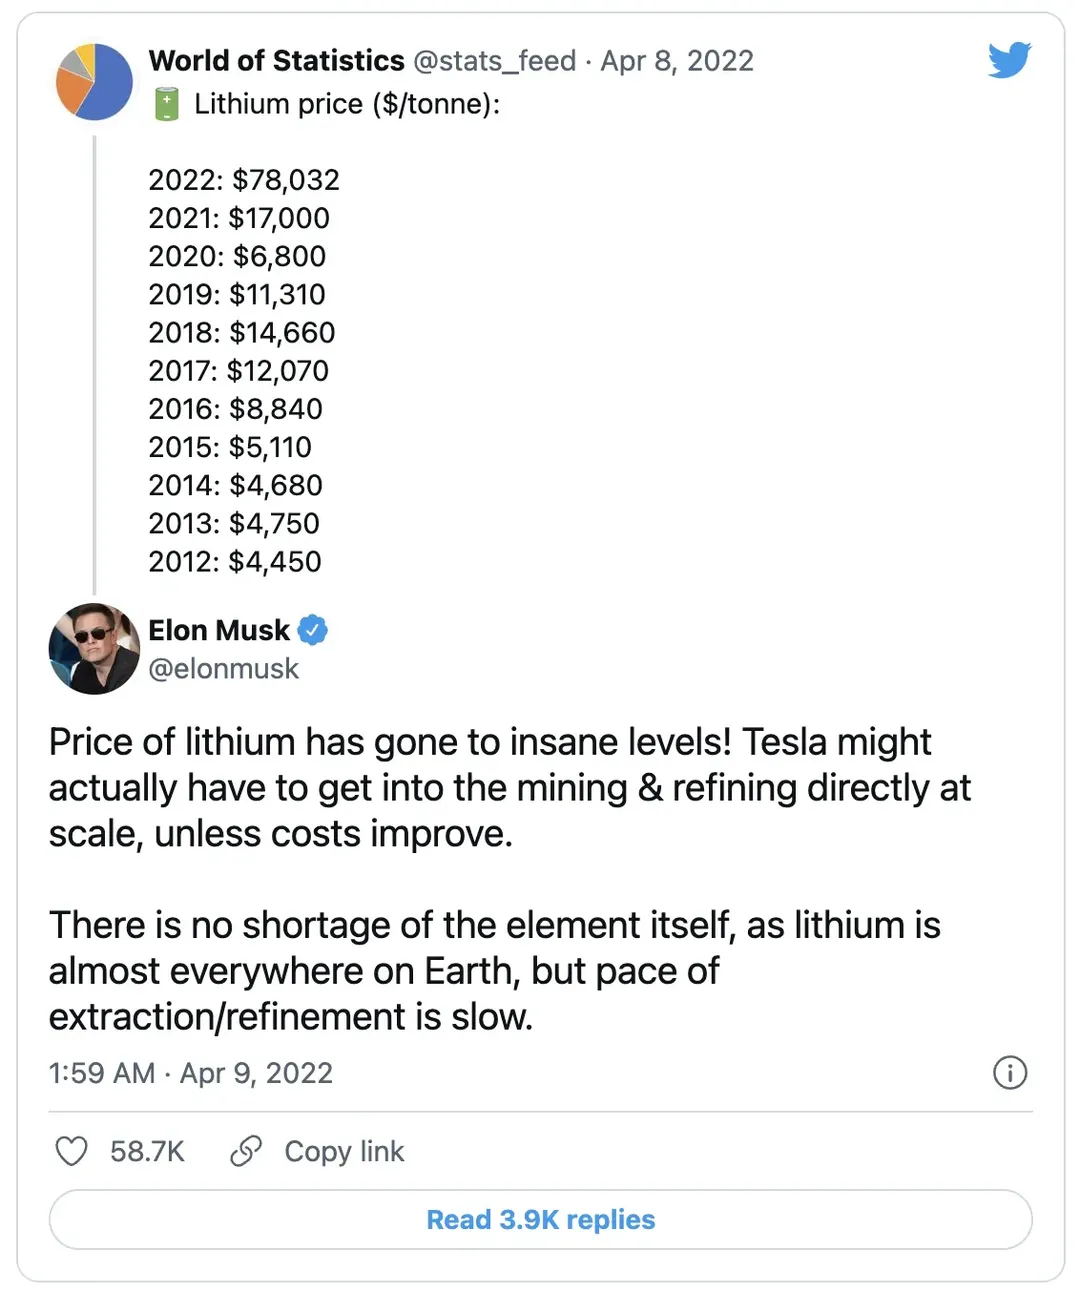Visit the @elonmusk handle

223,668
